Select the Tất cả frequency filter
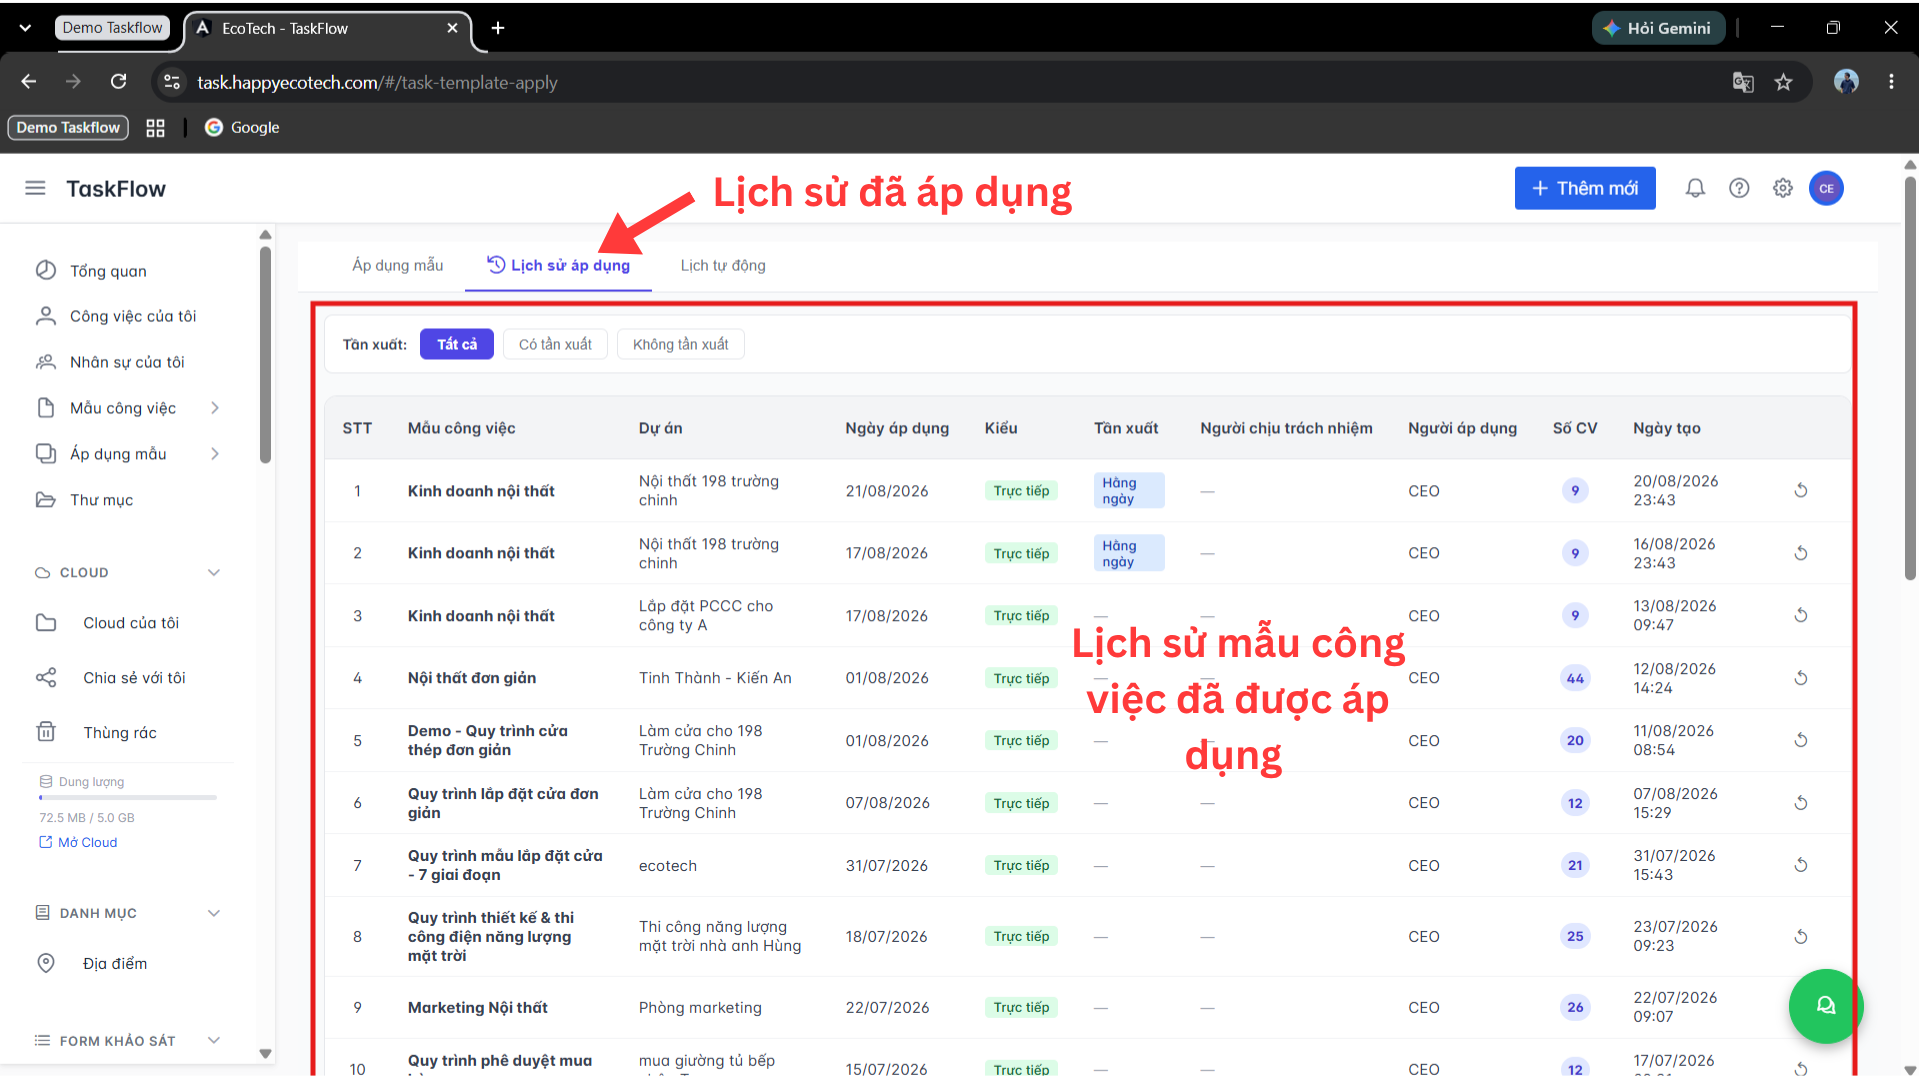The image size is (1919, 1079). coord(457,344)
